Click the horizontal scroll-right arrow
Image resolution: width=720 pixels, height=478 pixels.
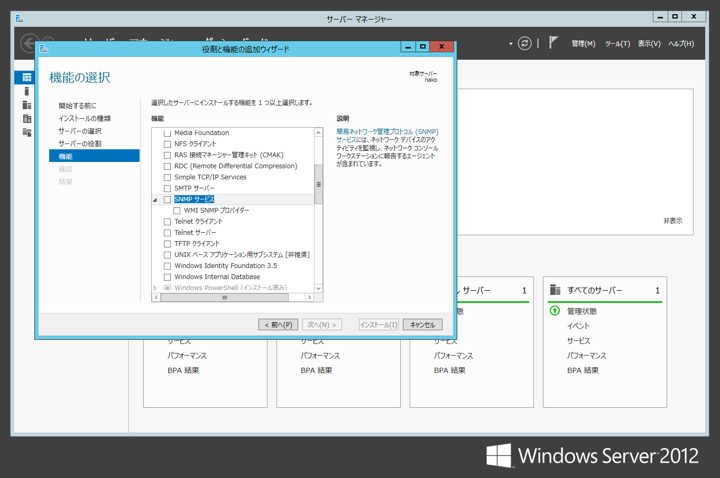click(x=309, y=298)
